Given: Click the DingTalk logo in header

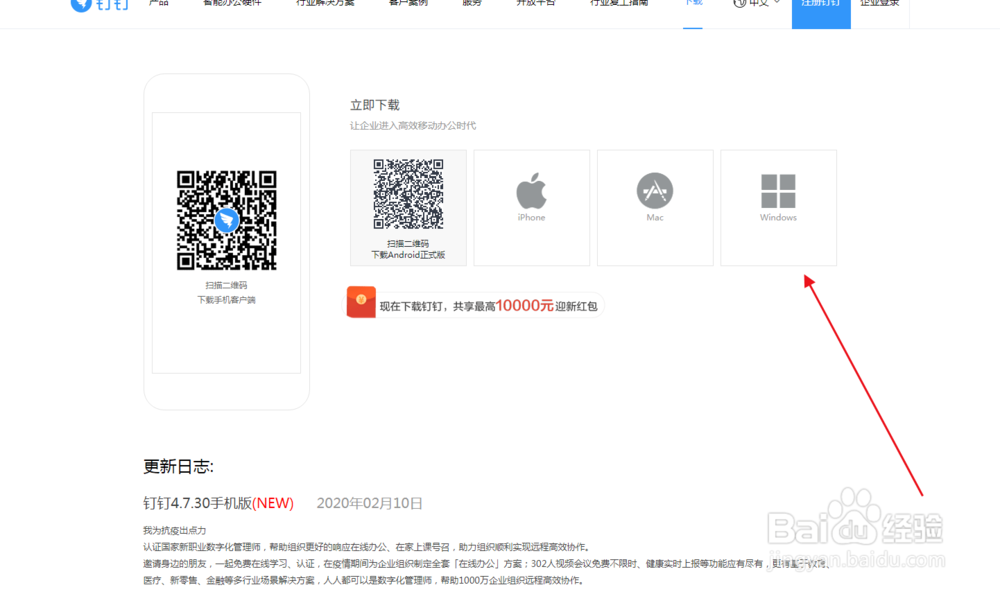Looking at the screenshot, I should 99,4.
